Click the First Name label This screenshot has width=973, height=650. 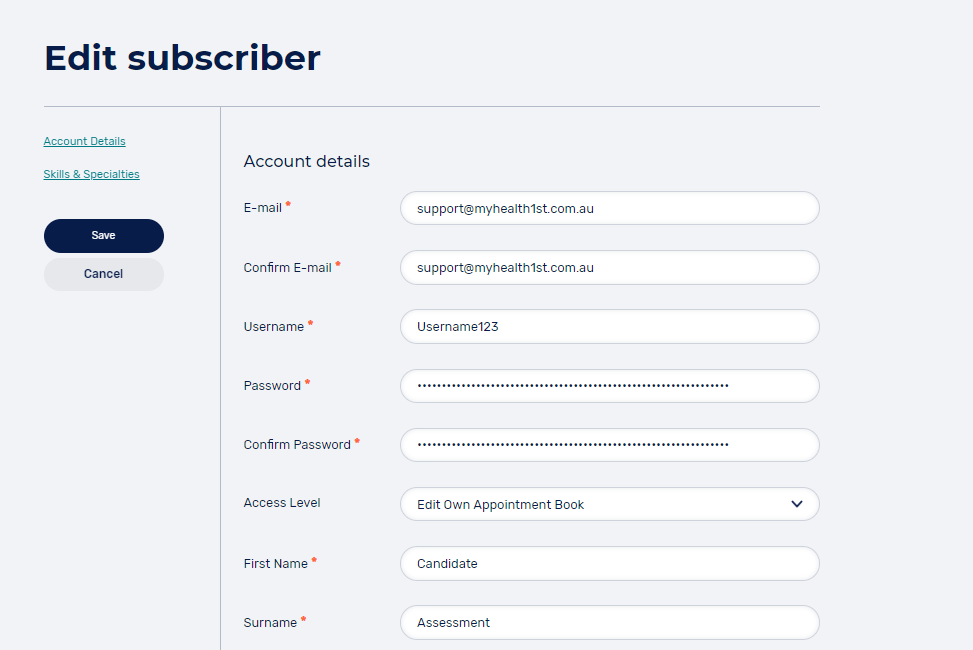(x=276, y=564)
